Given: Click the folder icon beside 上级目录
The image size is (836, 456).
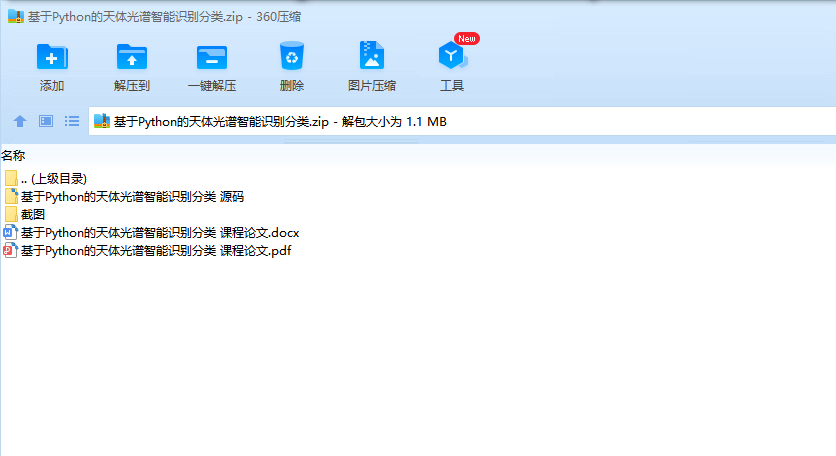Looking at the screenshot, I should [x=11, y=178].
